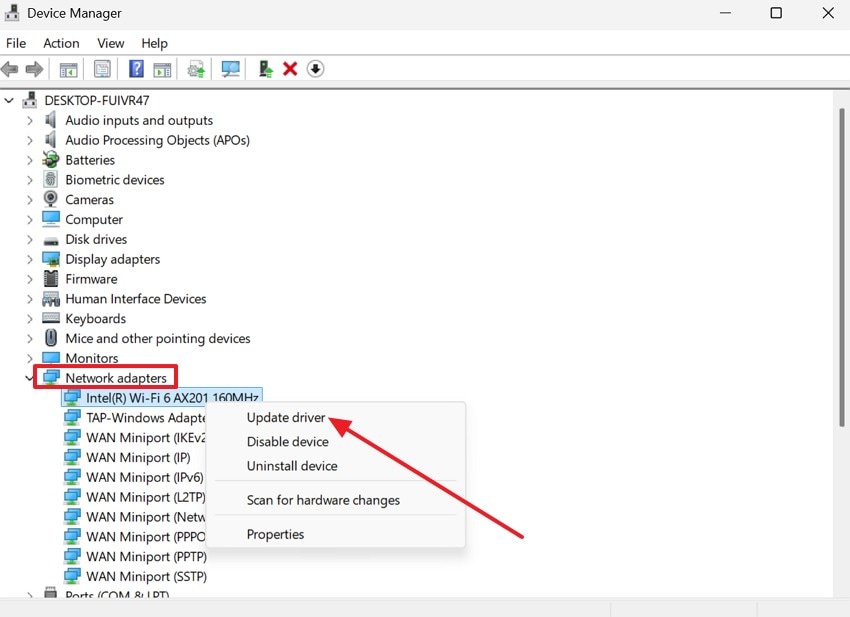Click the Network adapters category icon

(x=51, y=377)
